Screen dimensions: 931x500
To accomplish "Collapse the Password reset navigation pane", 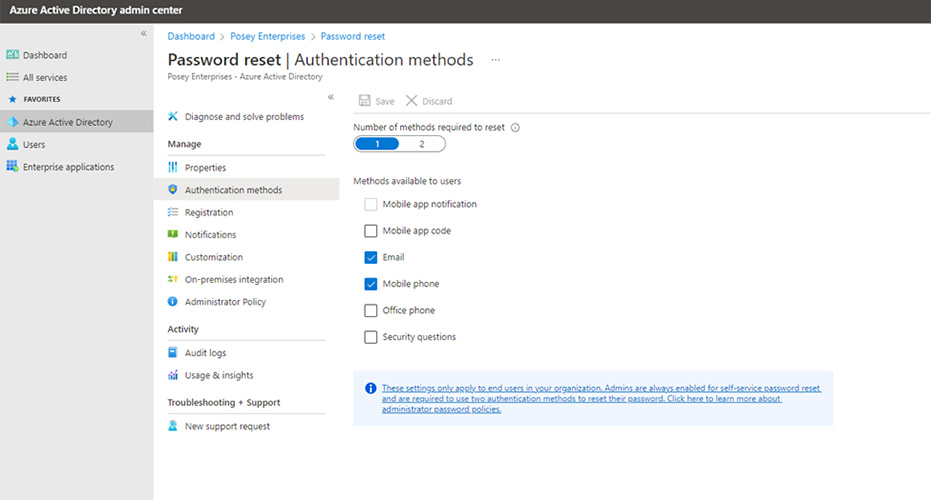I will coord(331,97).
